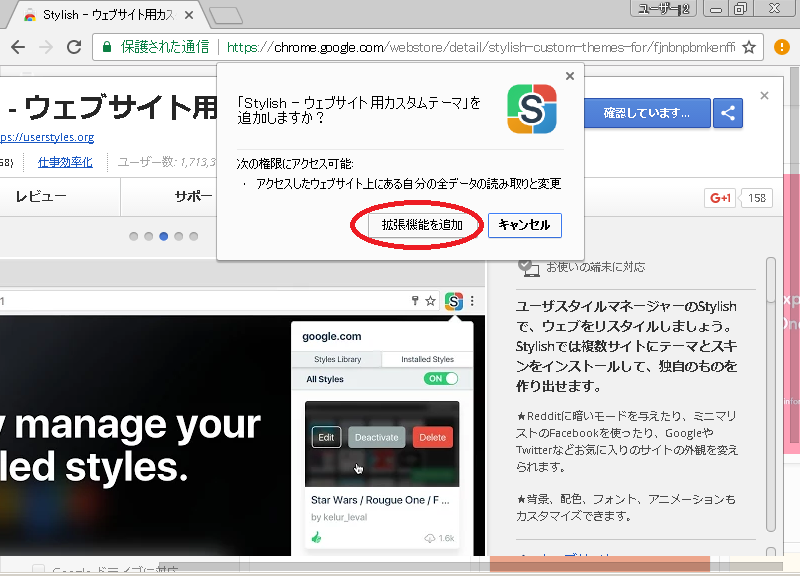This screenshot has height=576, width=800.
Task: Click the URL address bar field
Action: 428,47
